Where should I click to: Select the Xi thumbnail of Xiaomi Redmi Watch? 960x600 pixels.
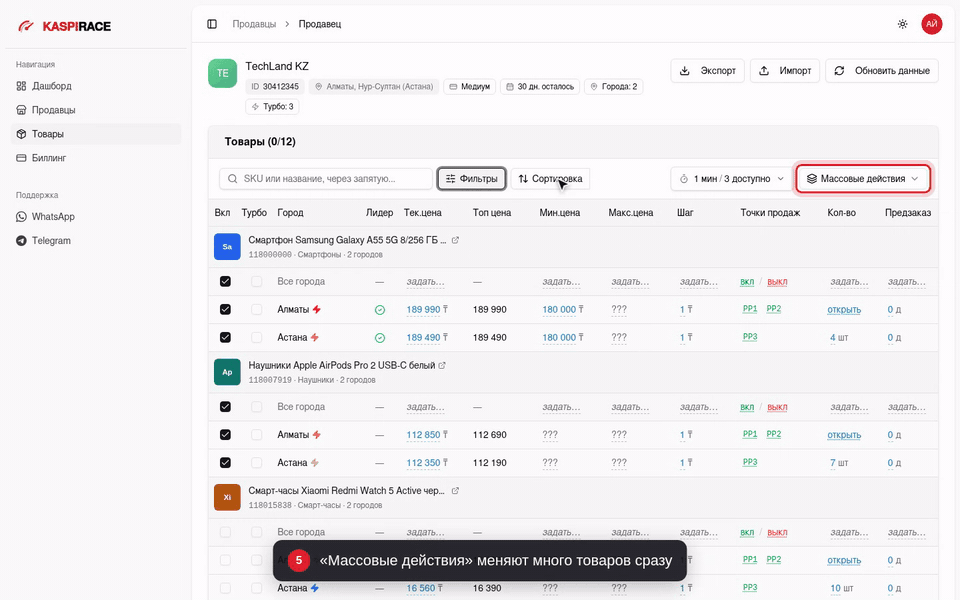click(227, 497)
